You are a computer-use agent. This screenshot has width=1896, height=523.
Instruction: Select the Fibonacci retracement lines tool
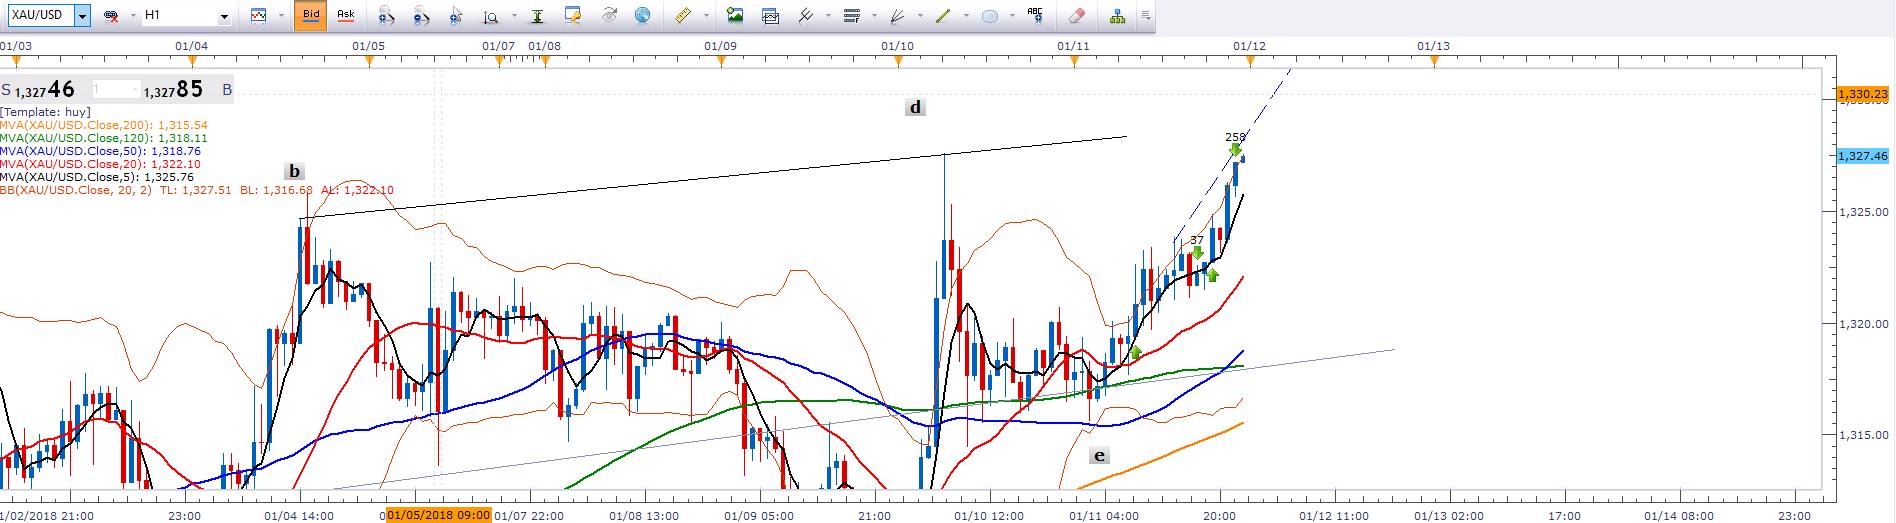point(852,16)
